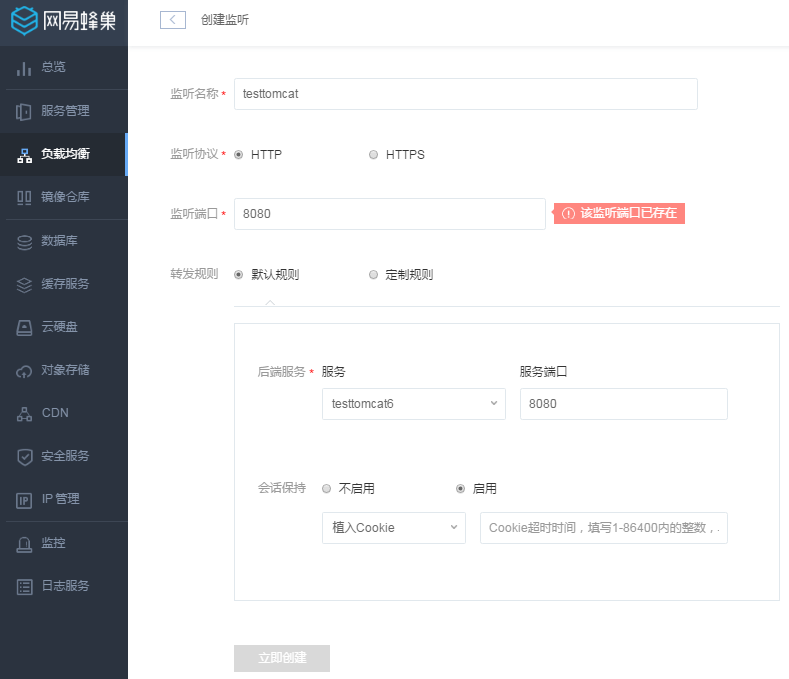Open 安全服务 menu item
The height and width of the screenshot is (679, 789).
coord(64,457)
